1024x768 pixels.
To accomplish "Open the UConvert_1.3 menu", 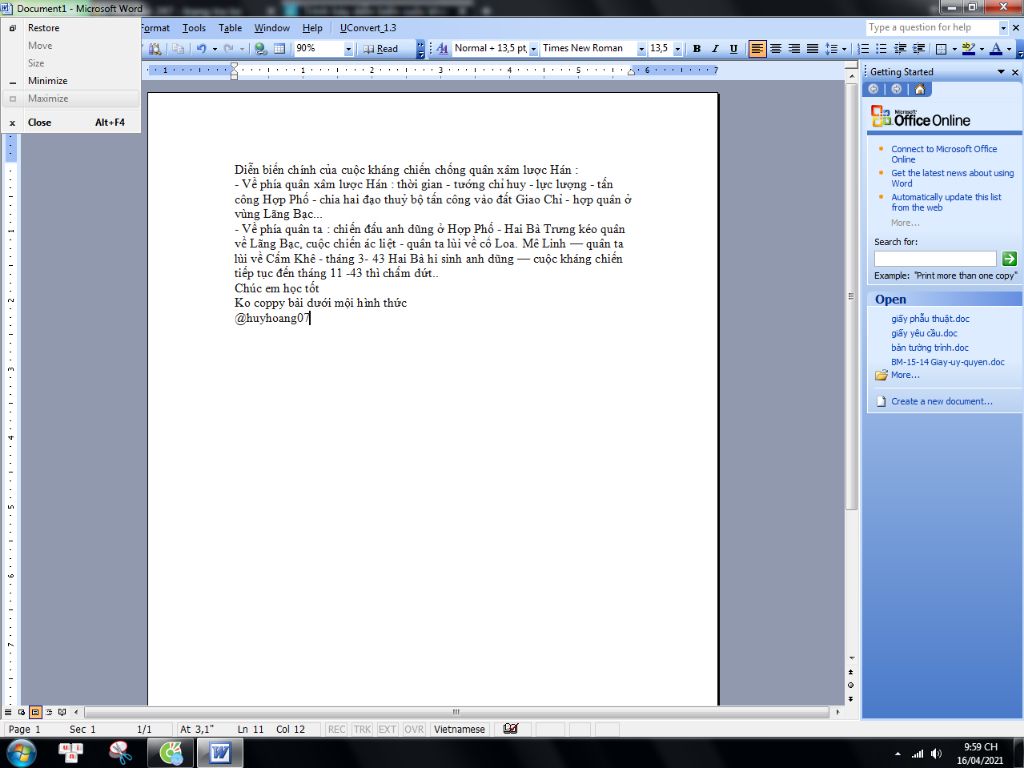I will pyautogui.click(x=368, y=27).
